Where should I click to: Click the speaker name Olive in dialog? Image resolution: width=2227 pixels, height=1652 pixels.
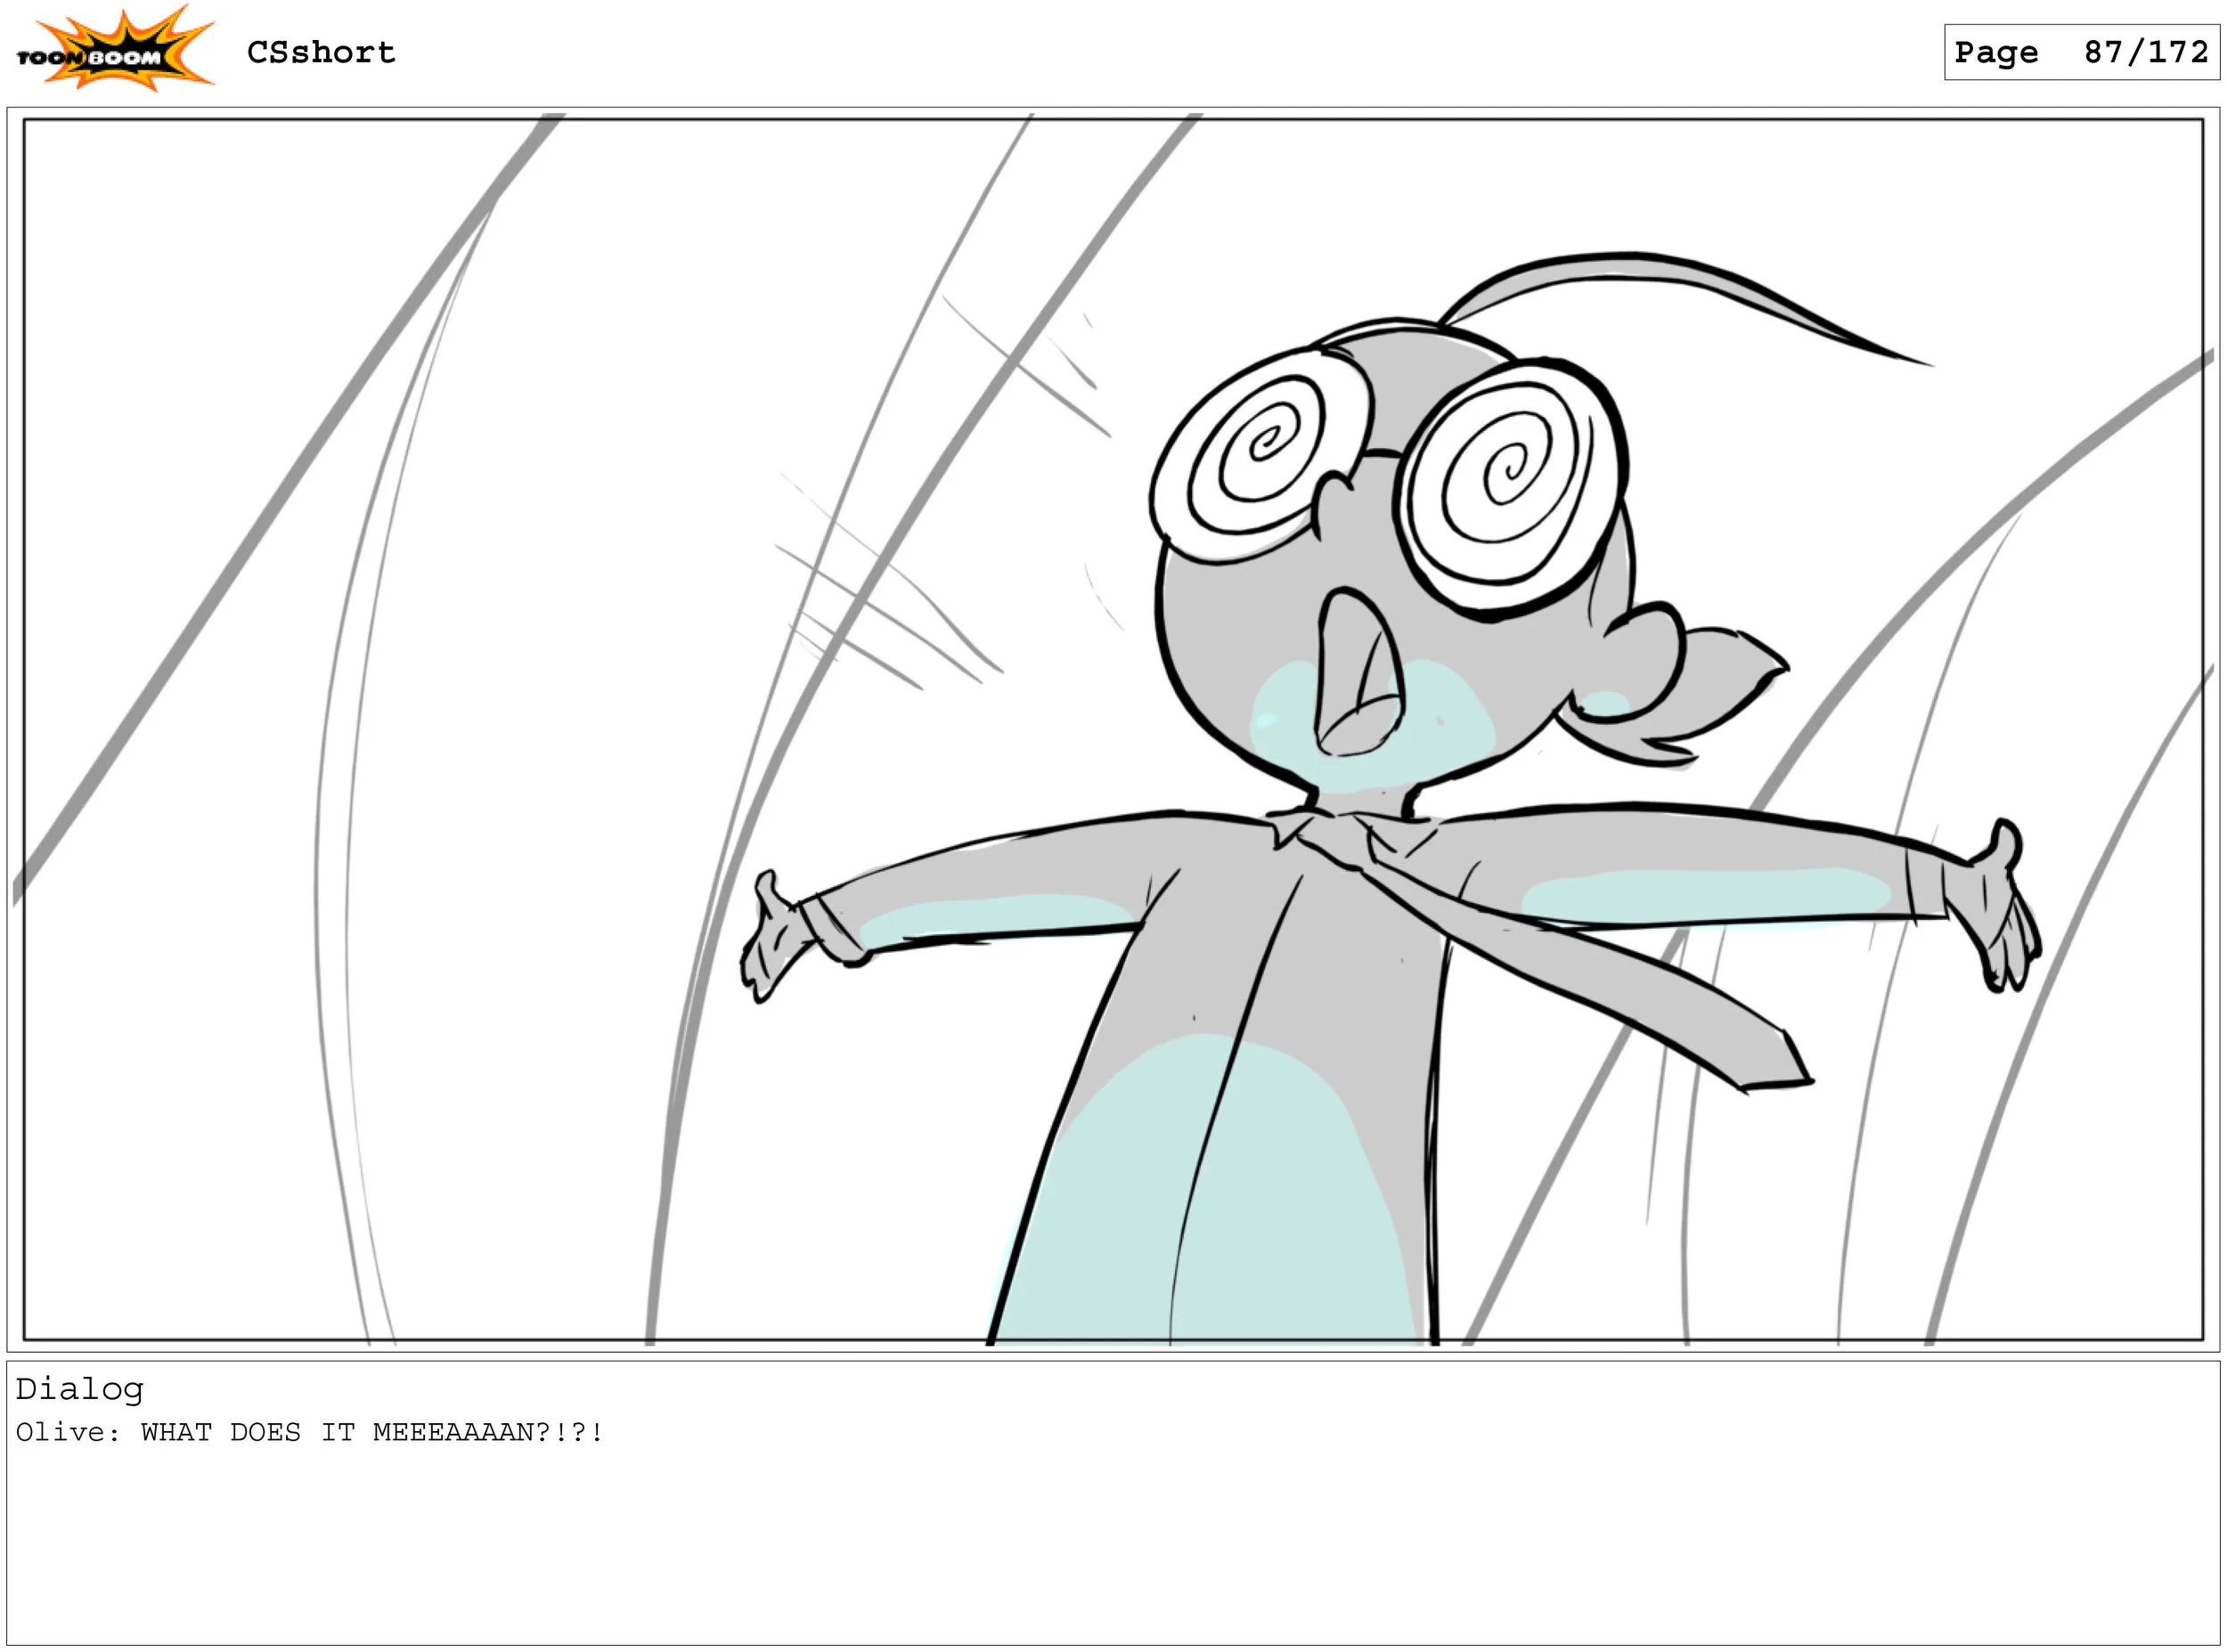[x=60, y=1432]
